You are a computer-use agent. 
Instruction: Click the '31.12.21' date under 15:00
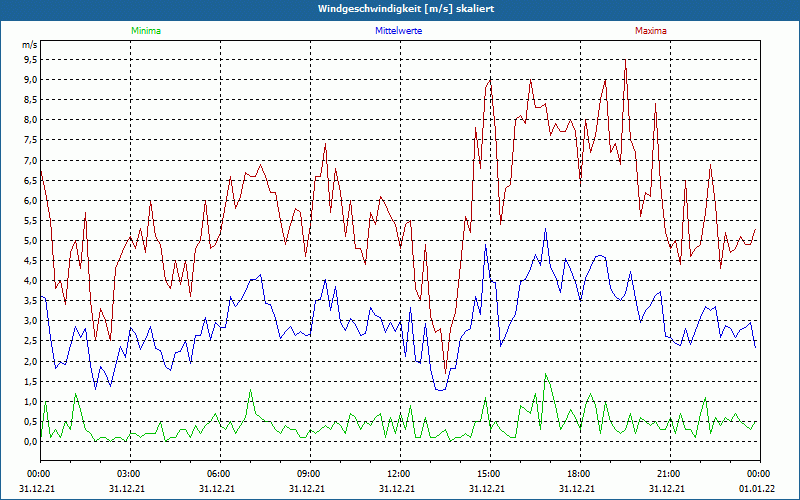pos(487,489)
